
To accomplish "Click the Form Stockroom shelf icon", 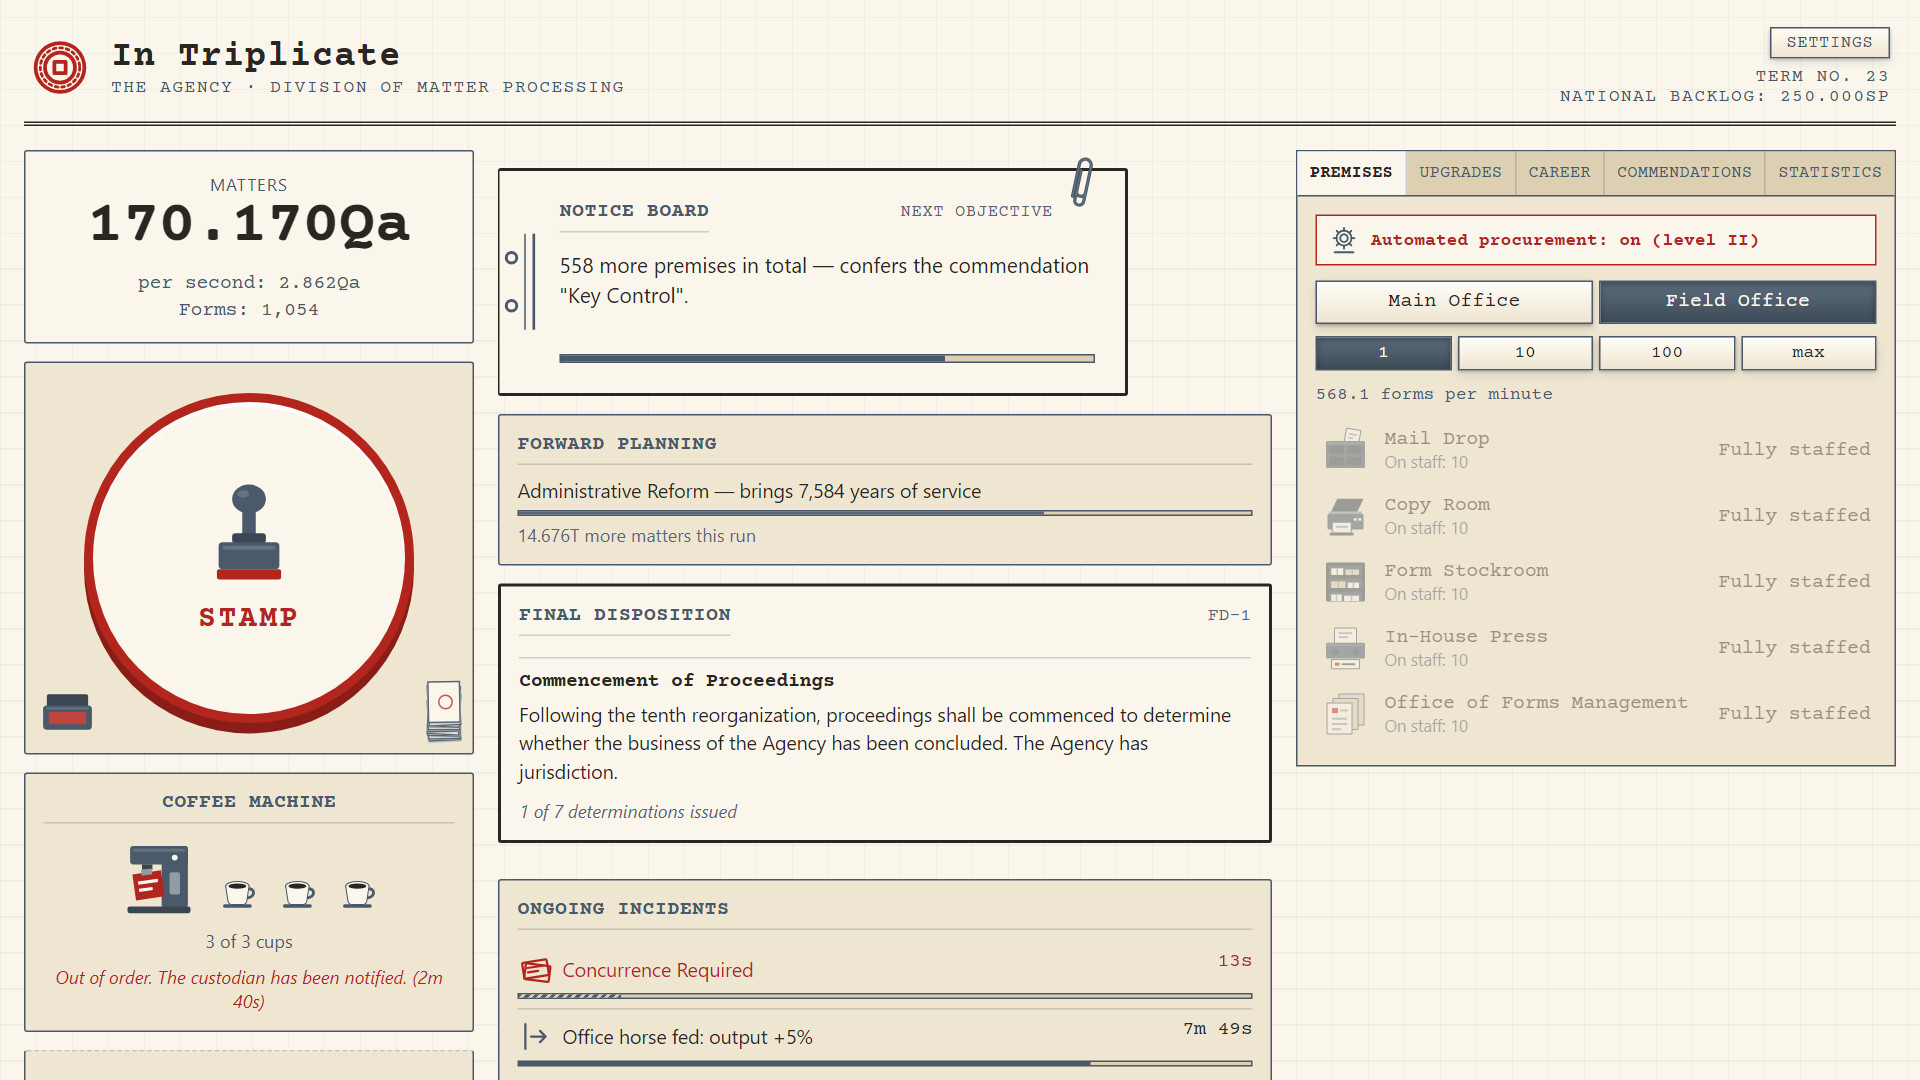I will coord(1345,581).
